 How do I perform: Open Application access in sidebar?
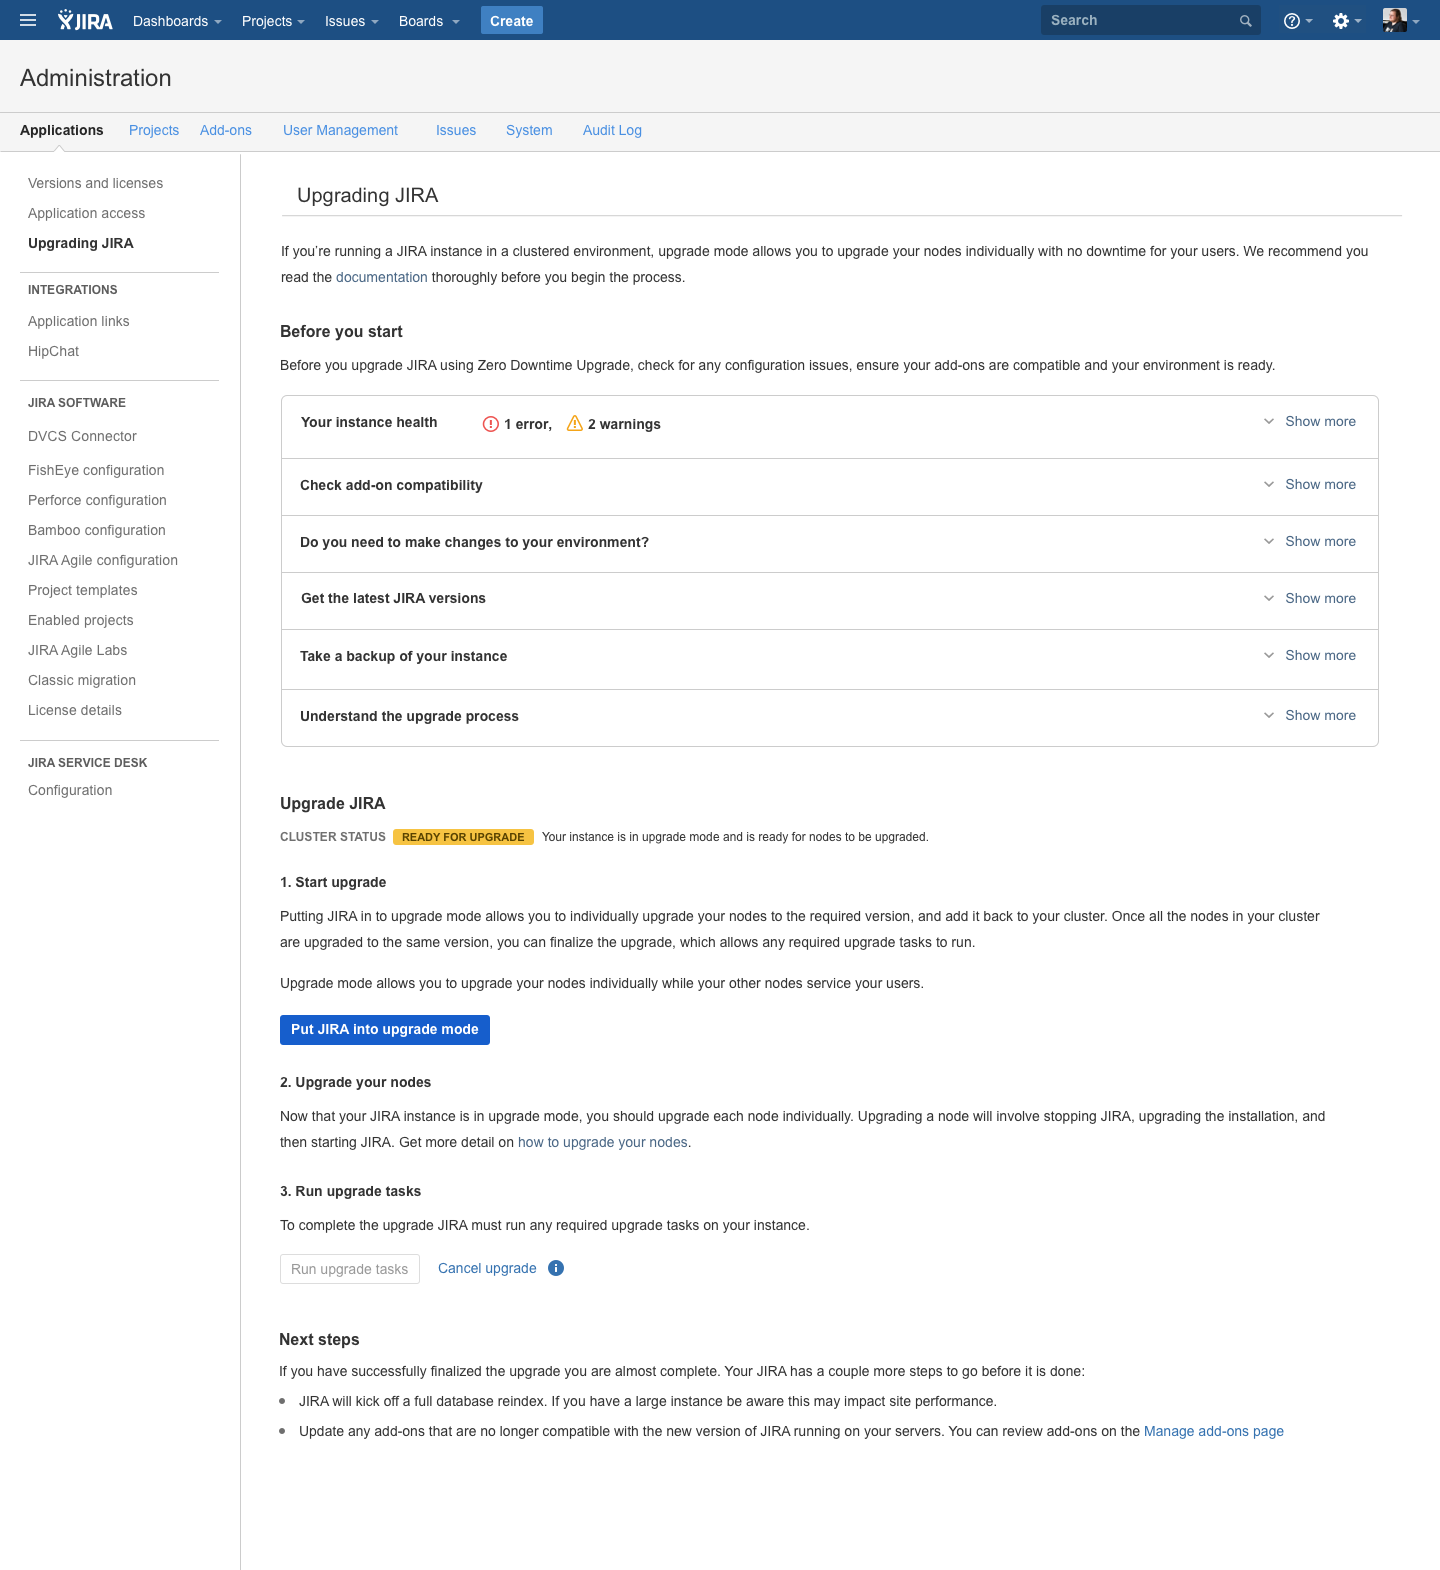[86, 214]
